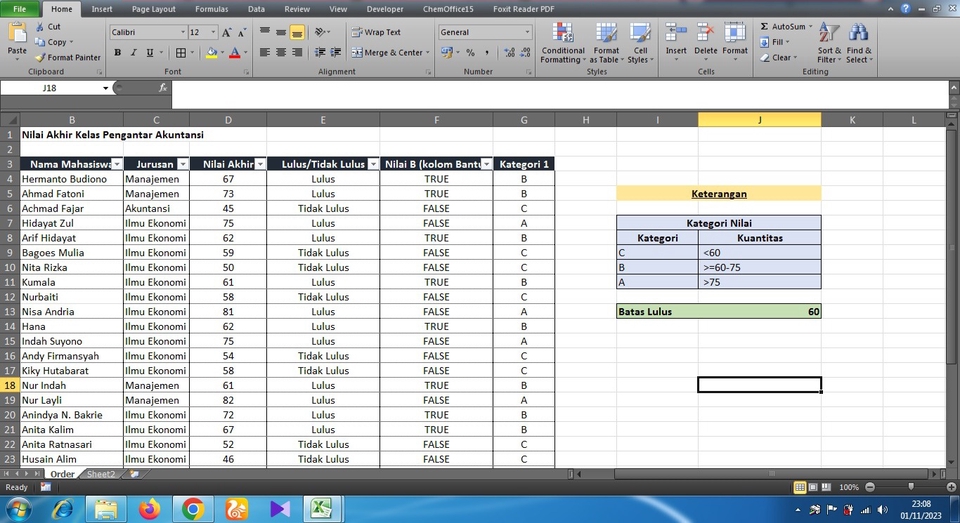Click the Fill button
960x523 pixels.
pos(775,42)
